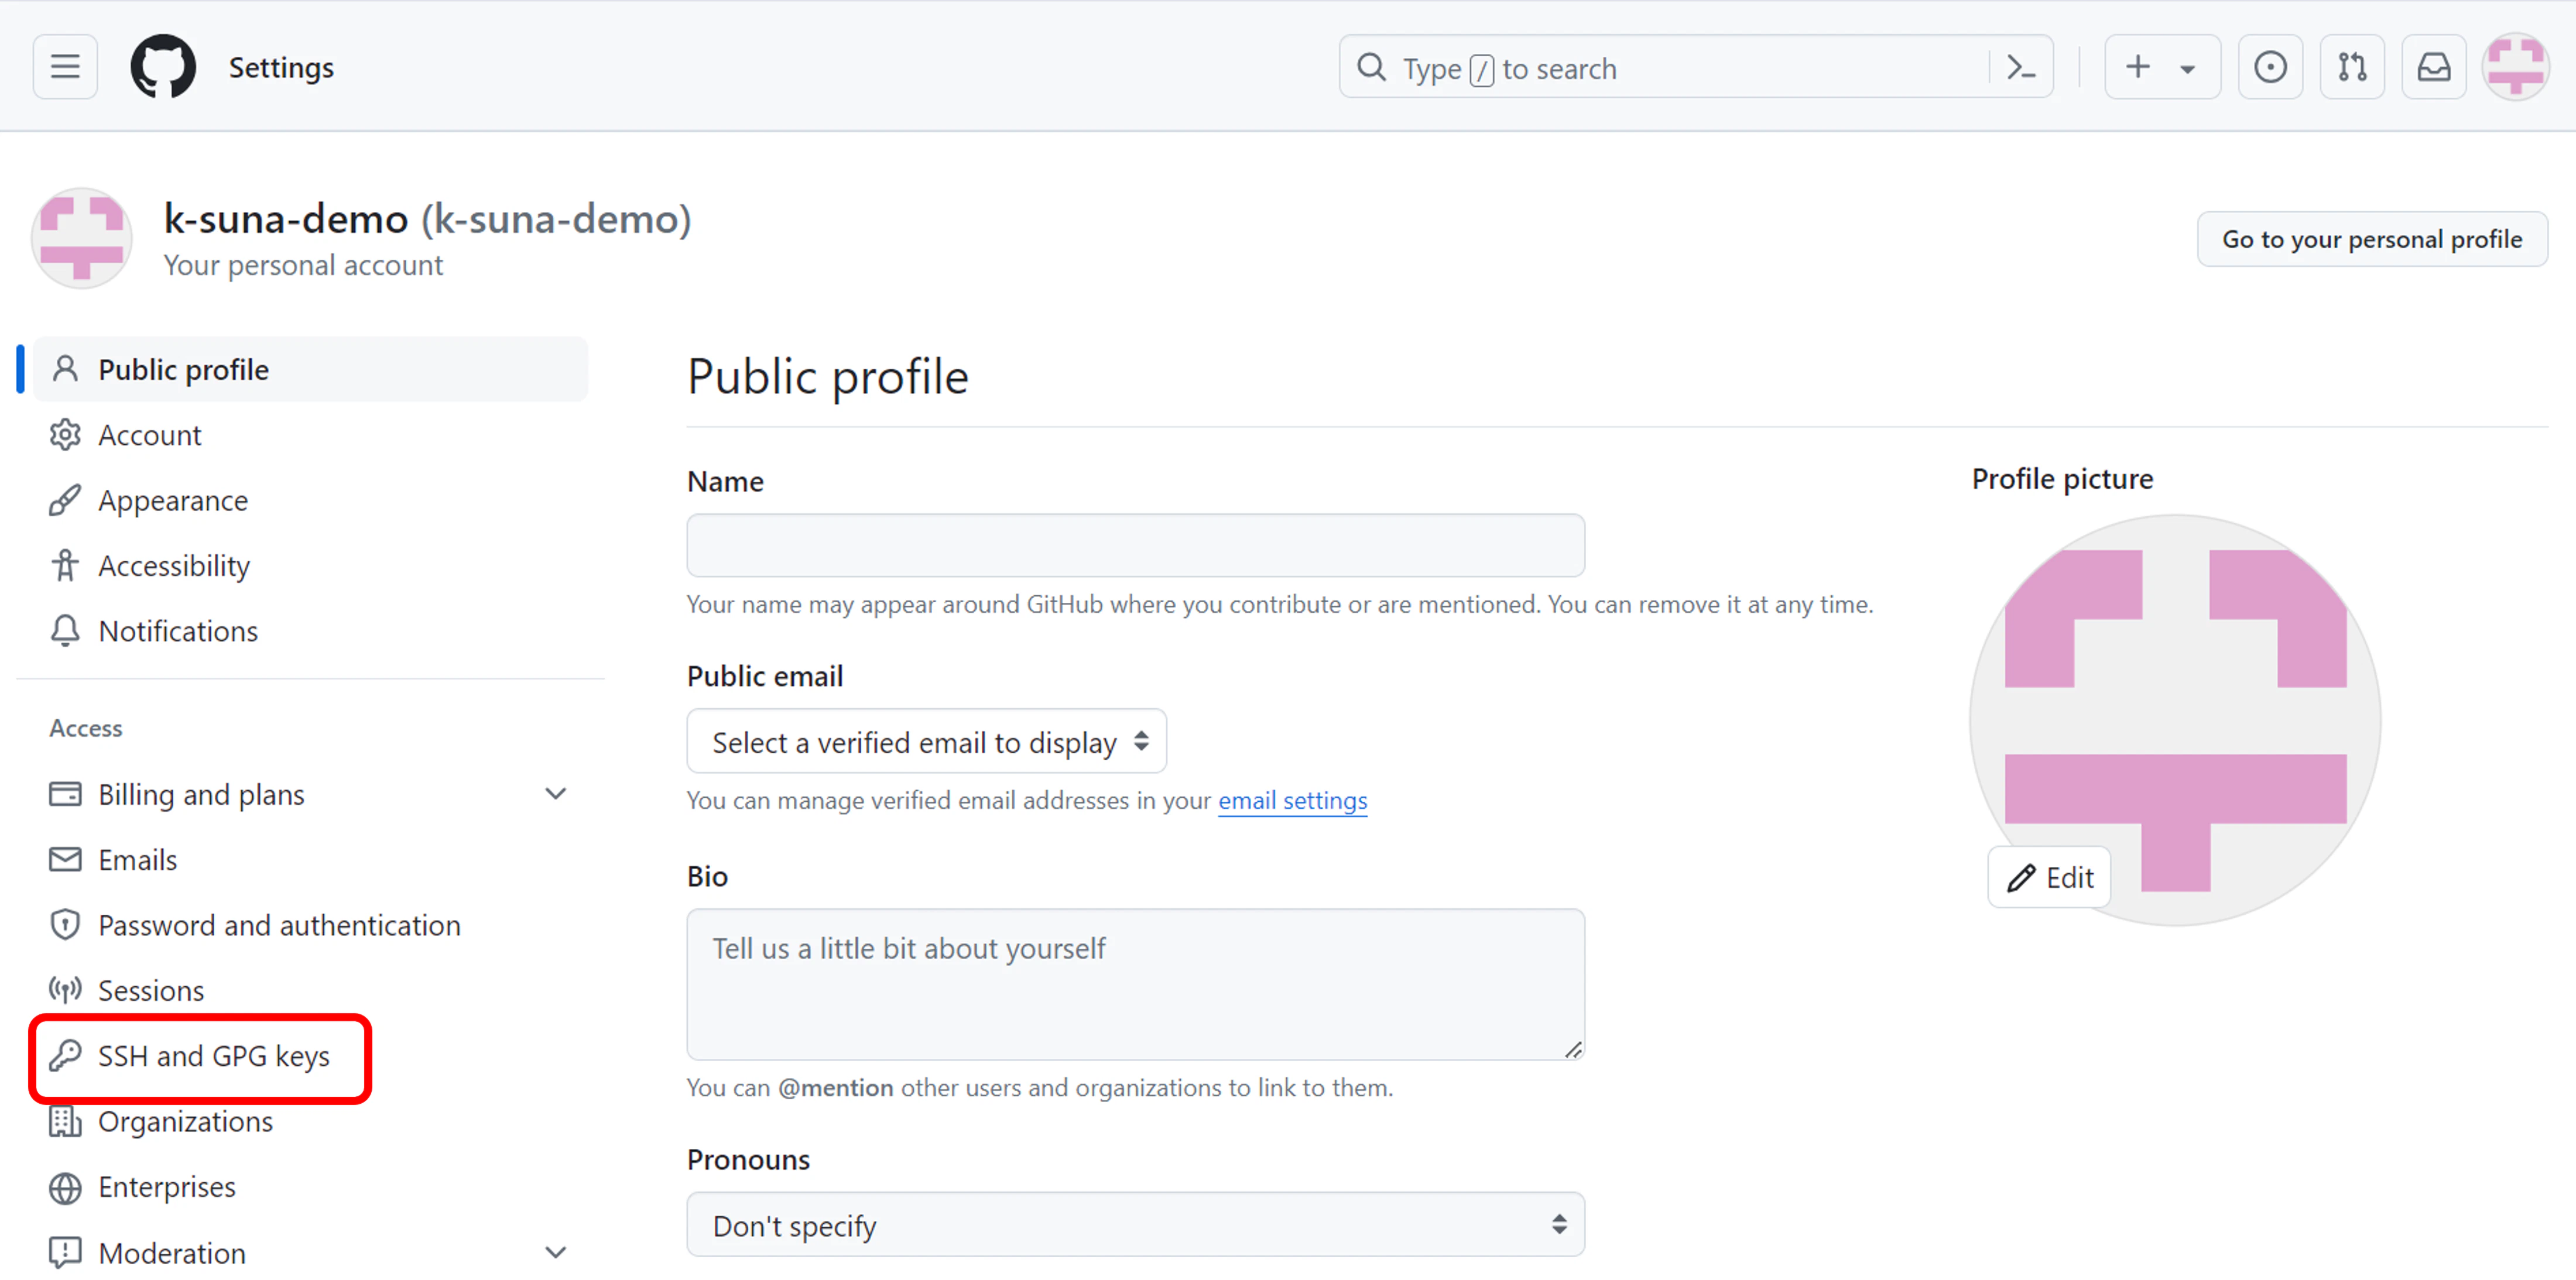Click the plus create-new icon
Viewport: 2576px width, 1280px height.
(x=2137, y=67)
